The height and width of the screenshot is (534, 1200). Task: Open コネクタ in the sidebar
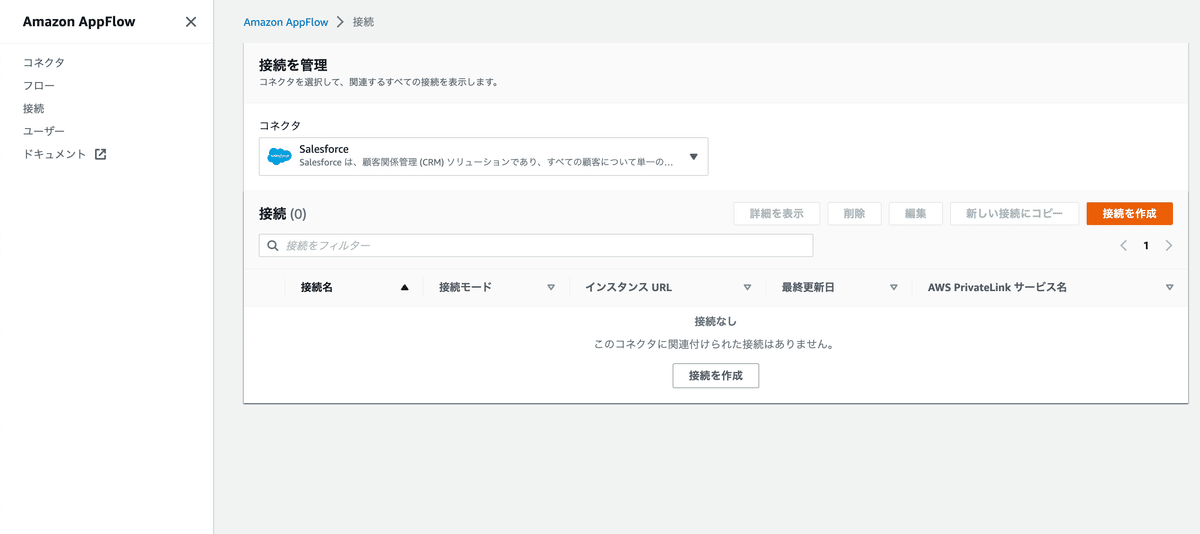click(44, 62)
